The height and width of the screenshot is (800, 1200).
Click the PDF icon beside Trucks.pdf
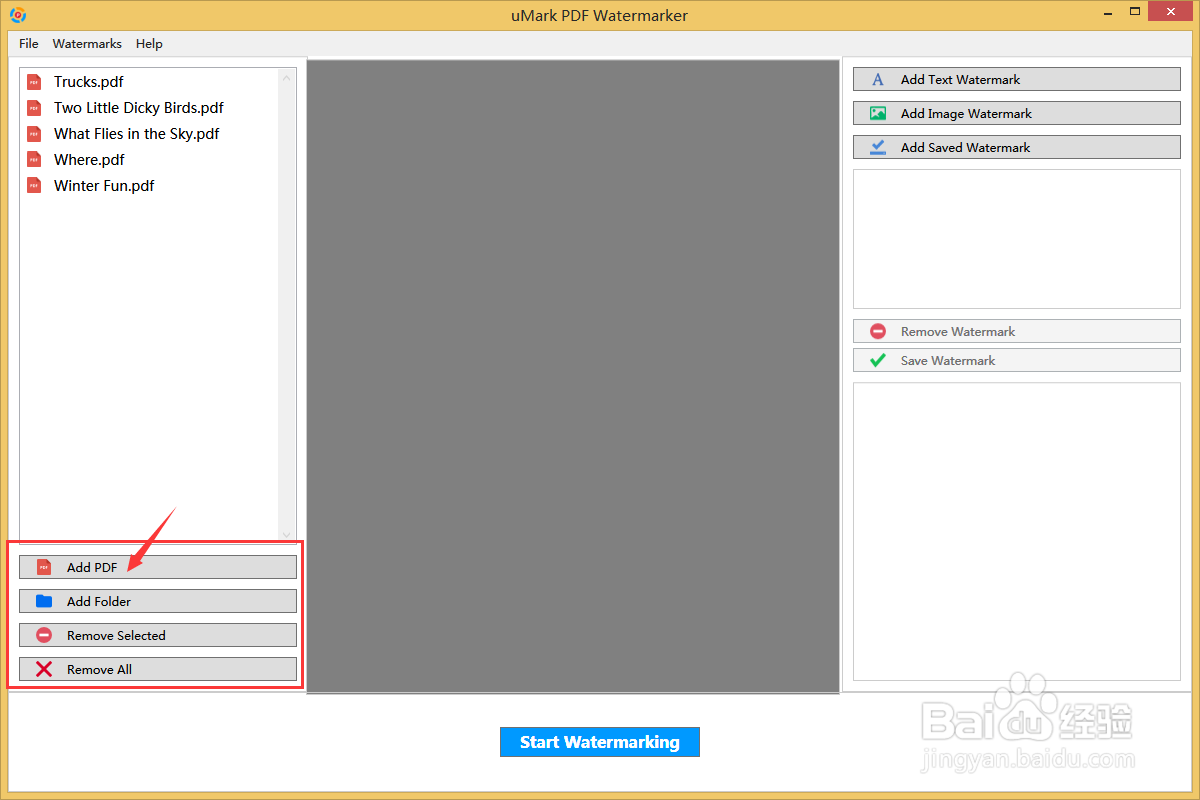coord(34,82)
